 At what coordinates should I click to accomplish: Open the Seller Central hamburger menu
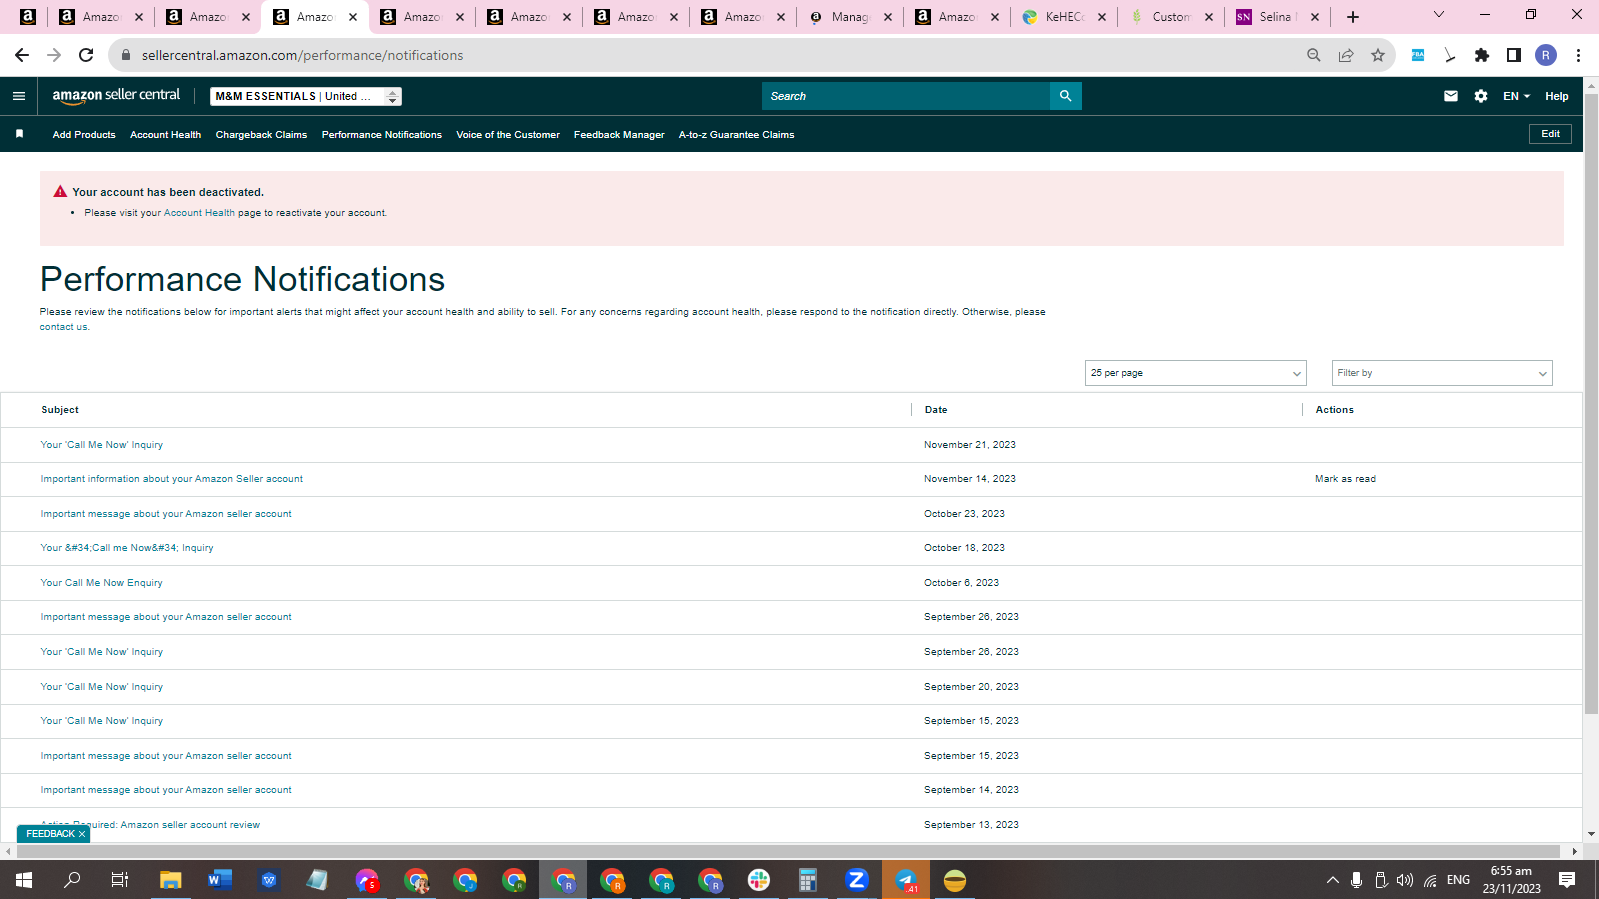tap(19, 96)
